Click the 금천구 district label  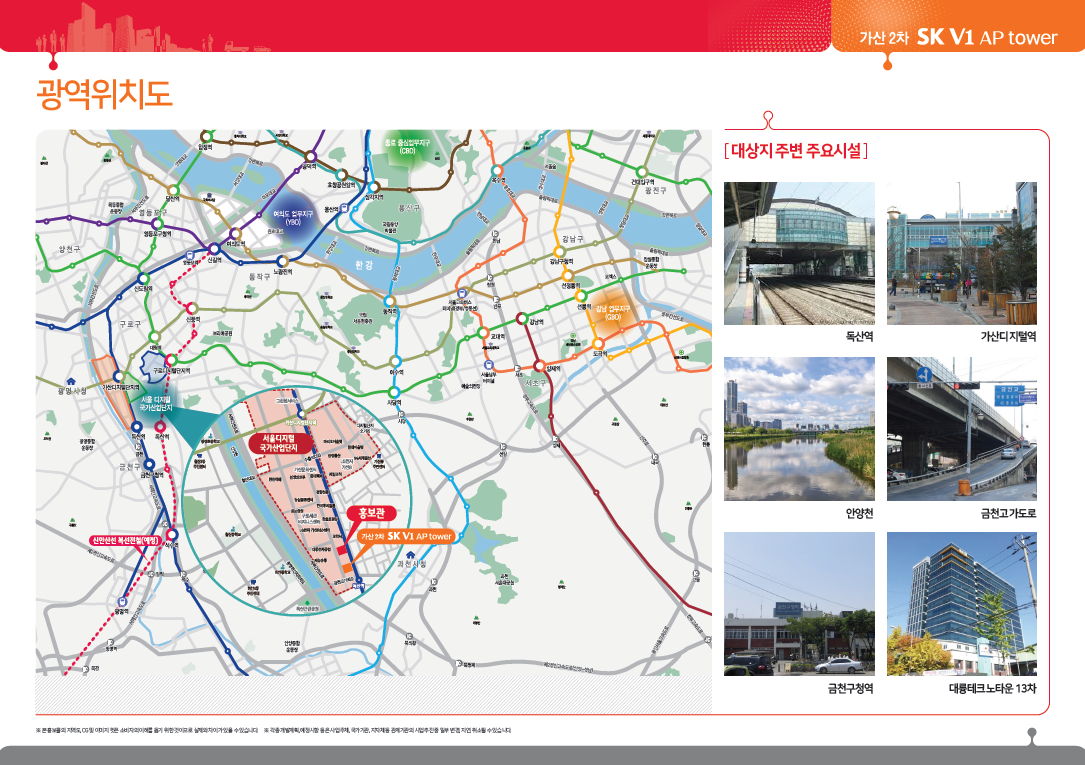[x=129, y=467]
